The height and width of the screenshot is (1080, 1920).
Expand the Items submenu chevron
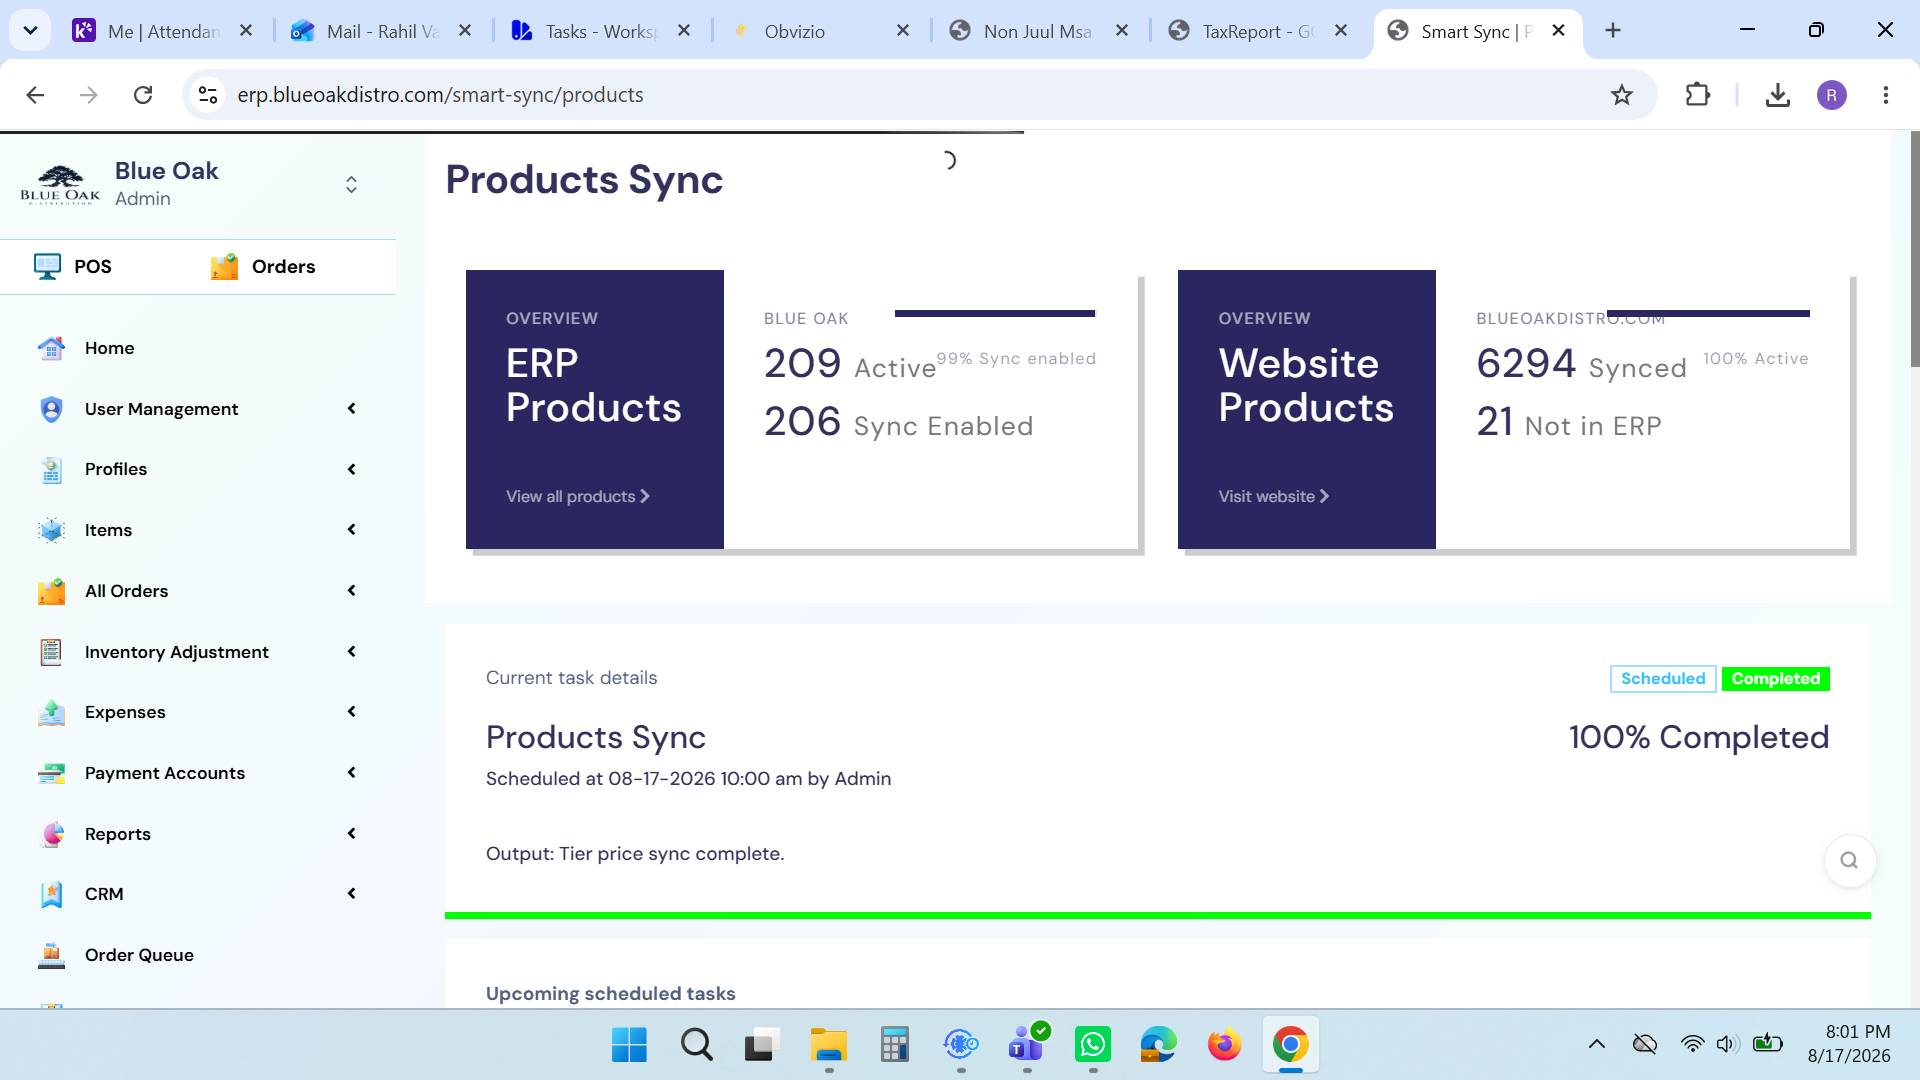[351, 529]
